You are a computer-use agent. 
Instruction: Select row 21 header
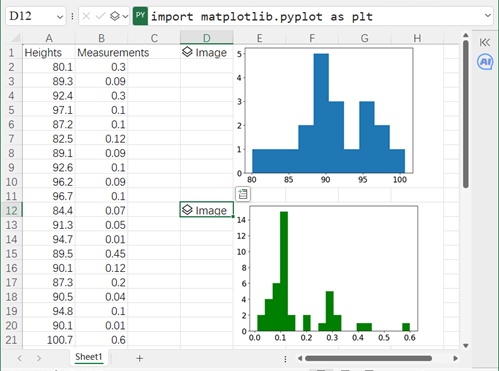tap(12, 340)
